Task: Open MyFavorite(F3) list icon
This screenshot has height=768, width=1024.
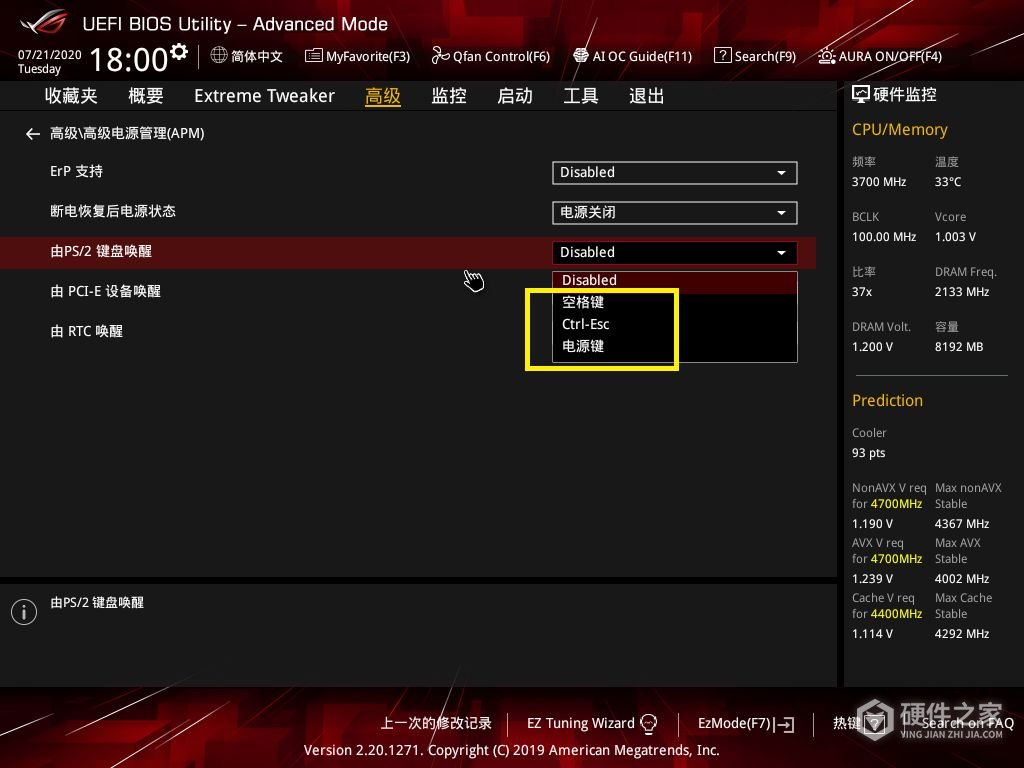Action: tap(313, 56)
